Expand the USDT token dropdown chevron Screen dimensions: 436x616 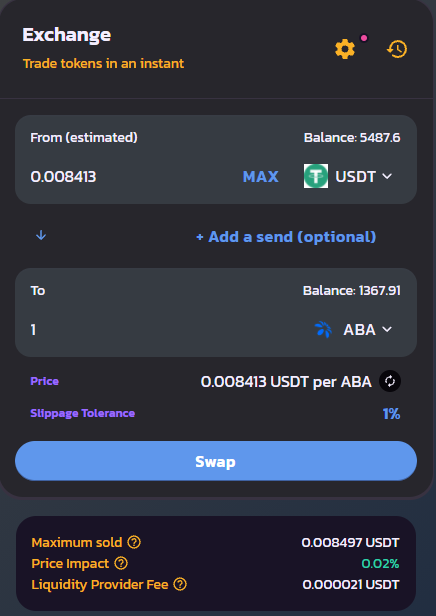[387, 176]
